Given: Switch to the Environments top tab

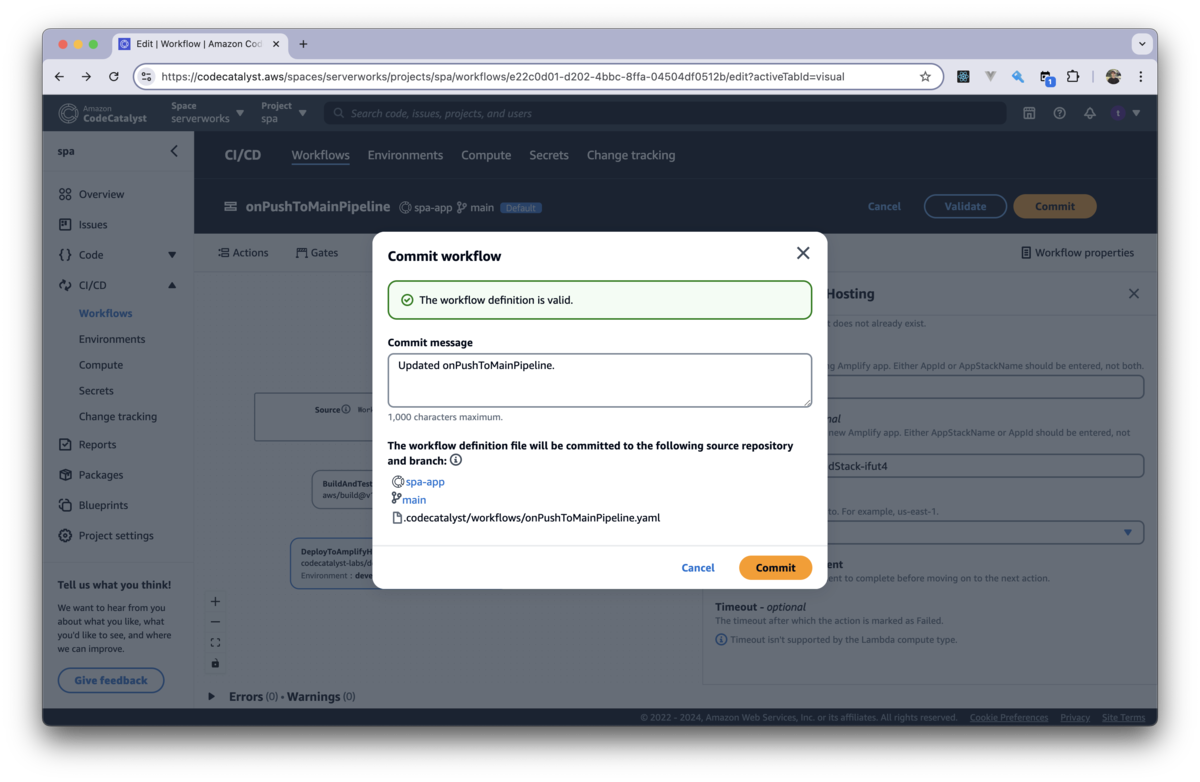Looking at the screenshot, I should [405, 155].
